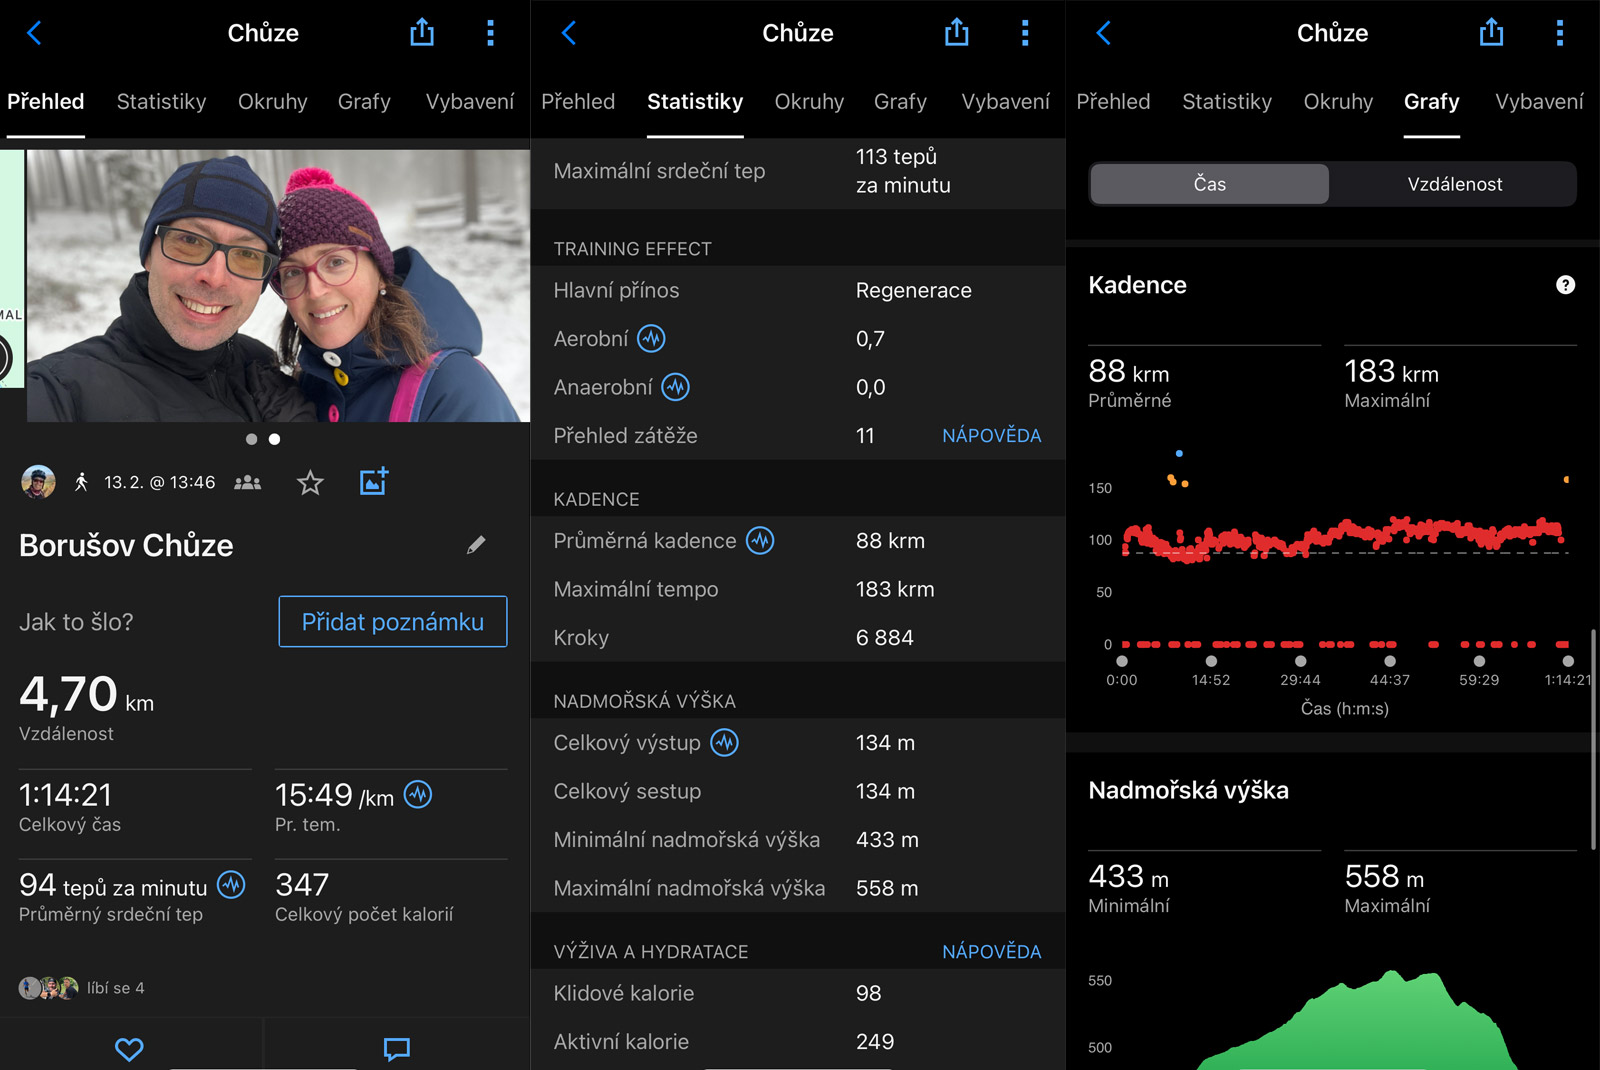This screenshot has height=1070, width=1600.
Task: Switch graph axis to Vzdálenost
Action: click(1454, 184)
